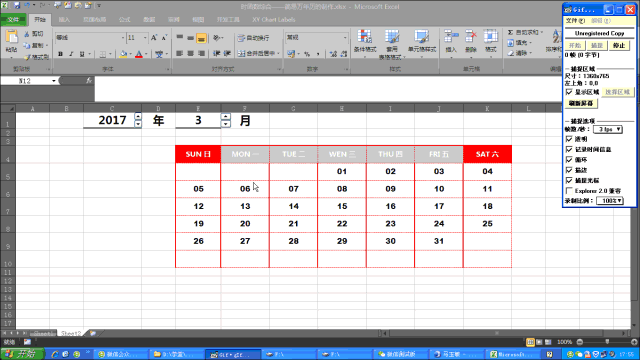Align cell text to the left

point(180,53)
